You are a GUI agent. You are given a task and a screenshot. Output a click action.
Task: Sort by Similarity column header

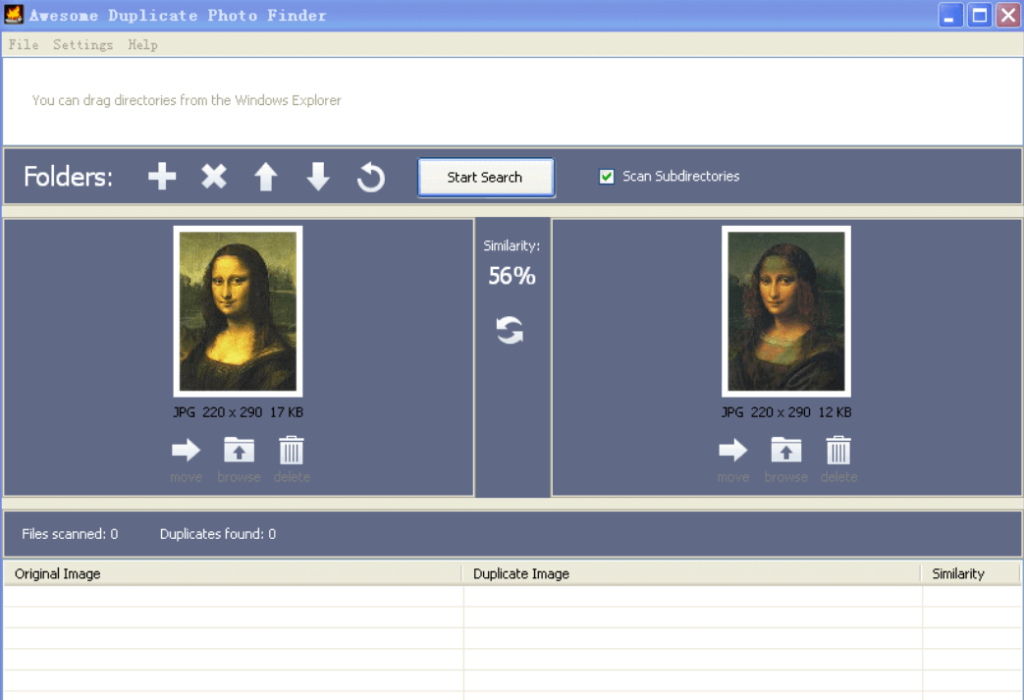point(970,573)
